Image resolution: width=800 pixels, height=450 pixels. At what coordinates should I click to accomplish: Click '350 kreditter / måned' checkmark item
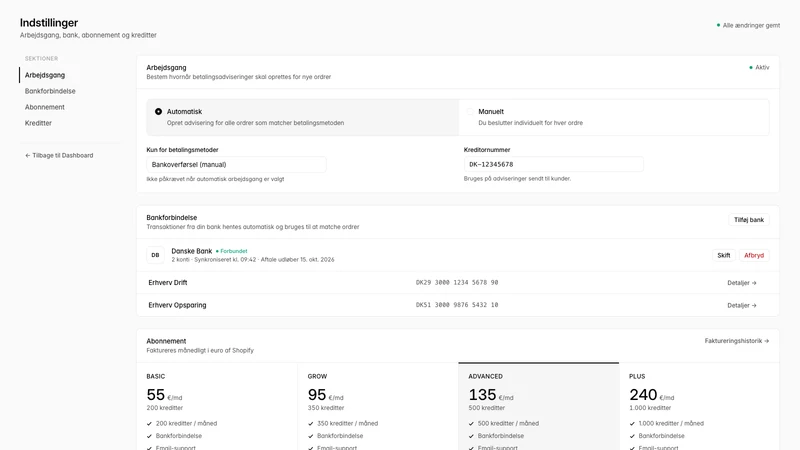point(343,423)
